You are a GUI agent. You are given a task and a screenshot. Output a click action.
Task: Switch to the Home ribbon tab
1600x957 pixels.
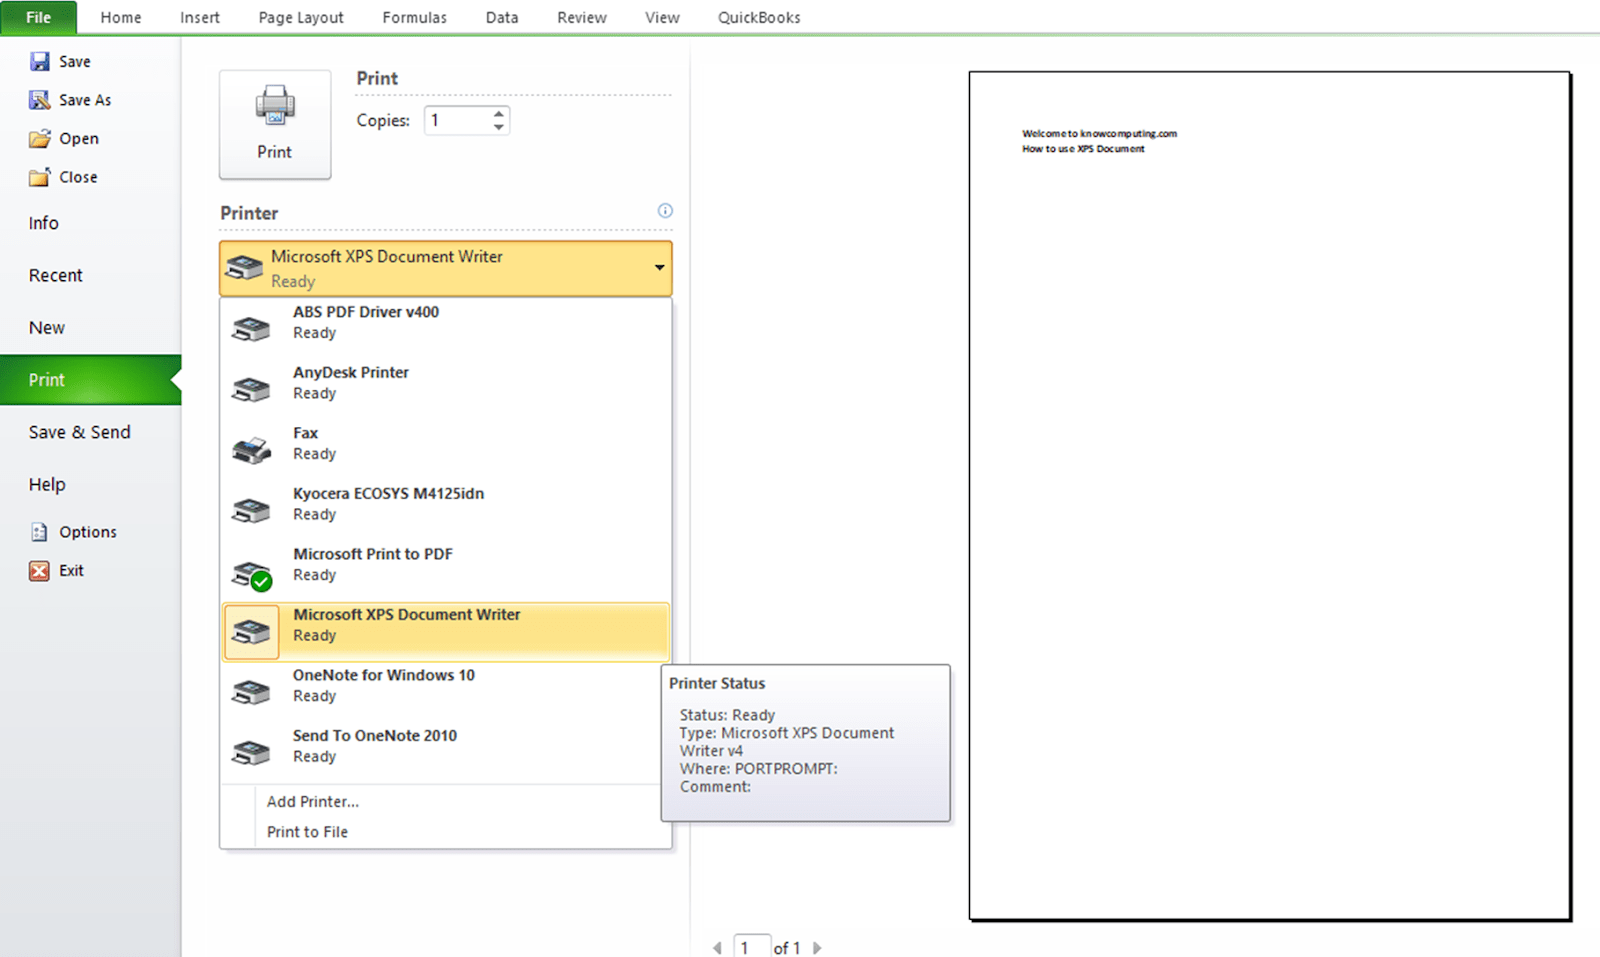(x=120, y=17)
